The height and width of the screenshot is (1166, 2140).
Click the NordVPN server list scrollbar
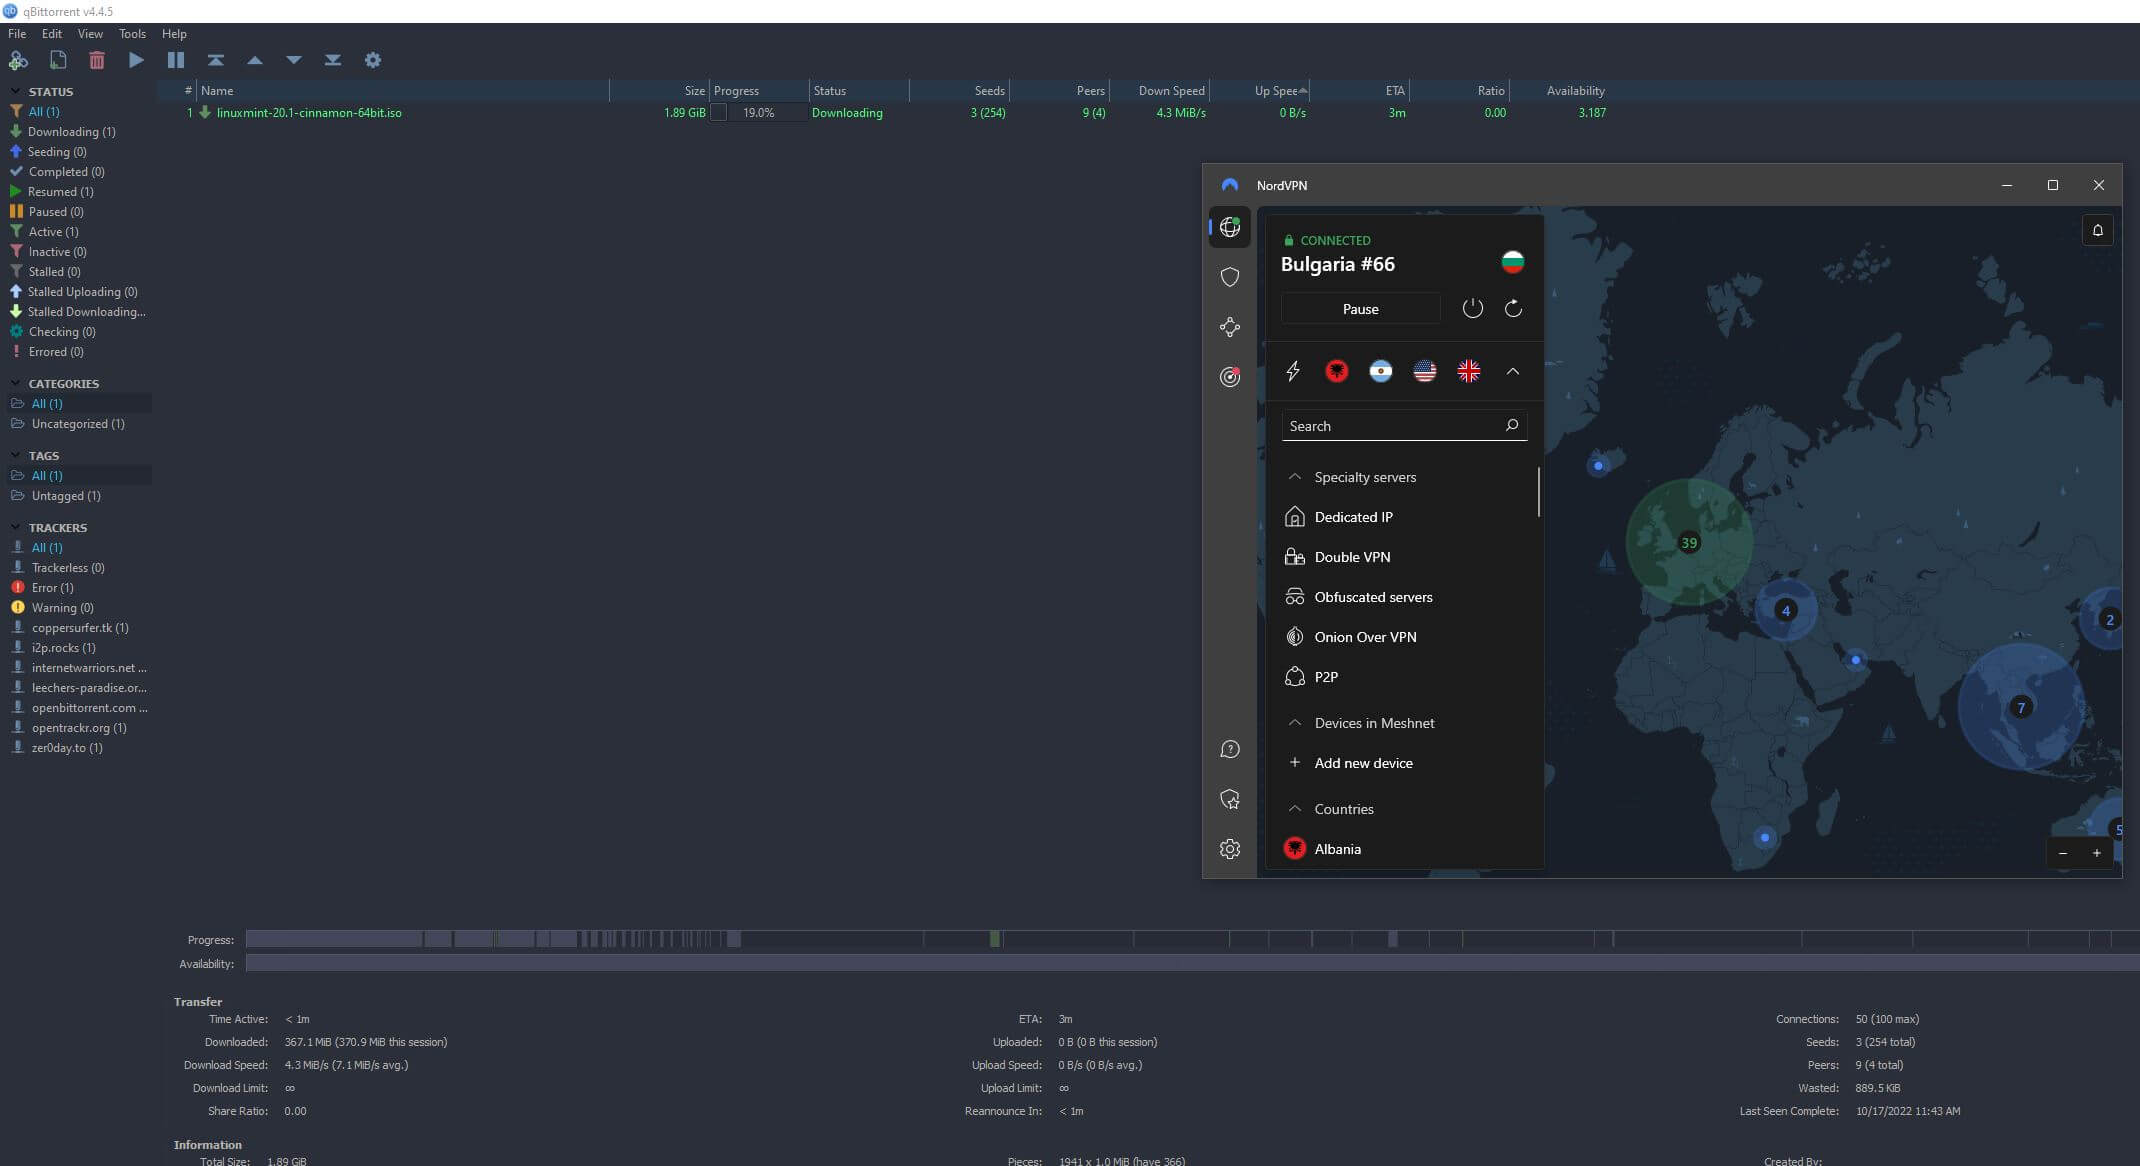1538,492
